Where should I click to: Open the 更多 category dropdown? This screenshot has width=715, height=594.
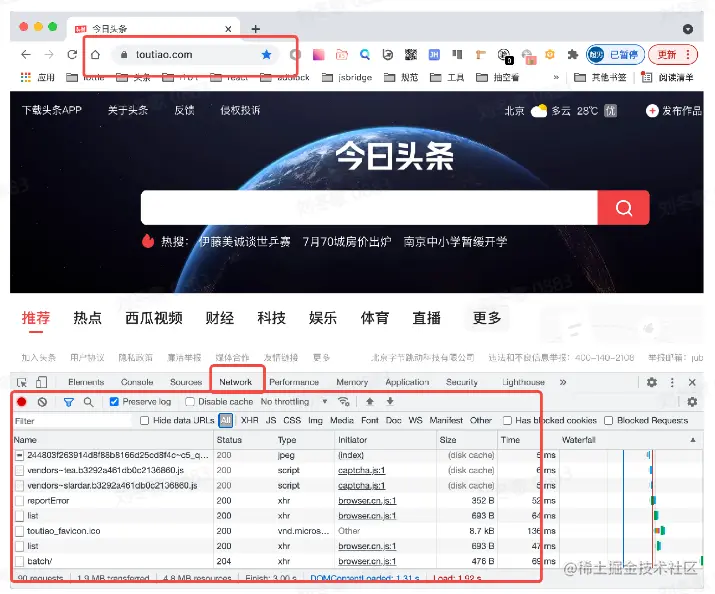(487, 318)
